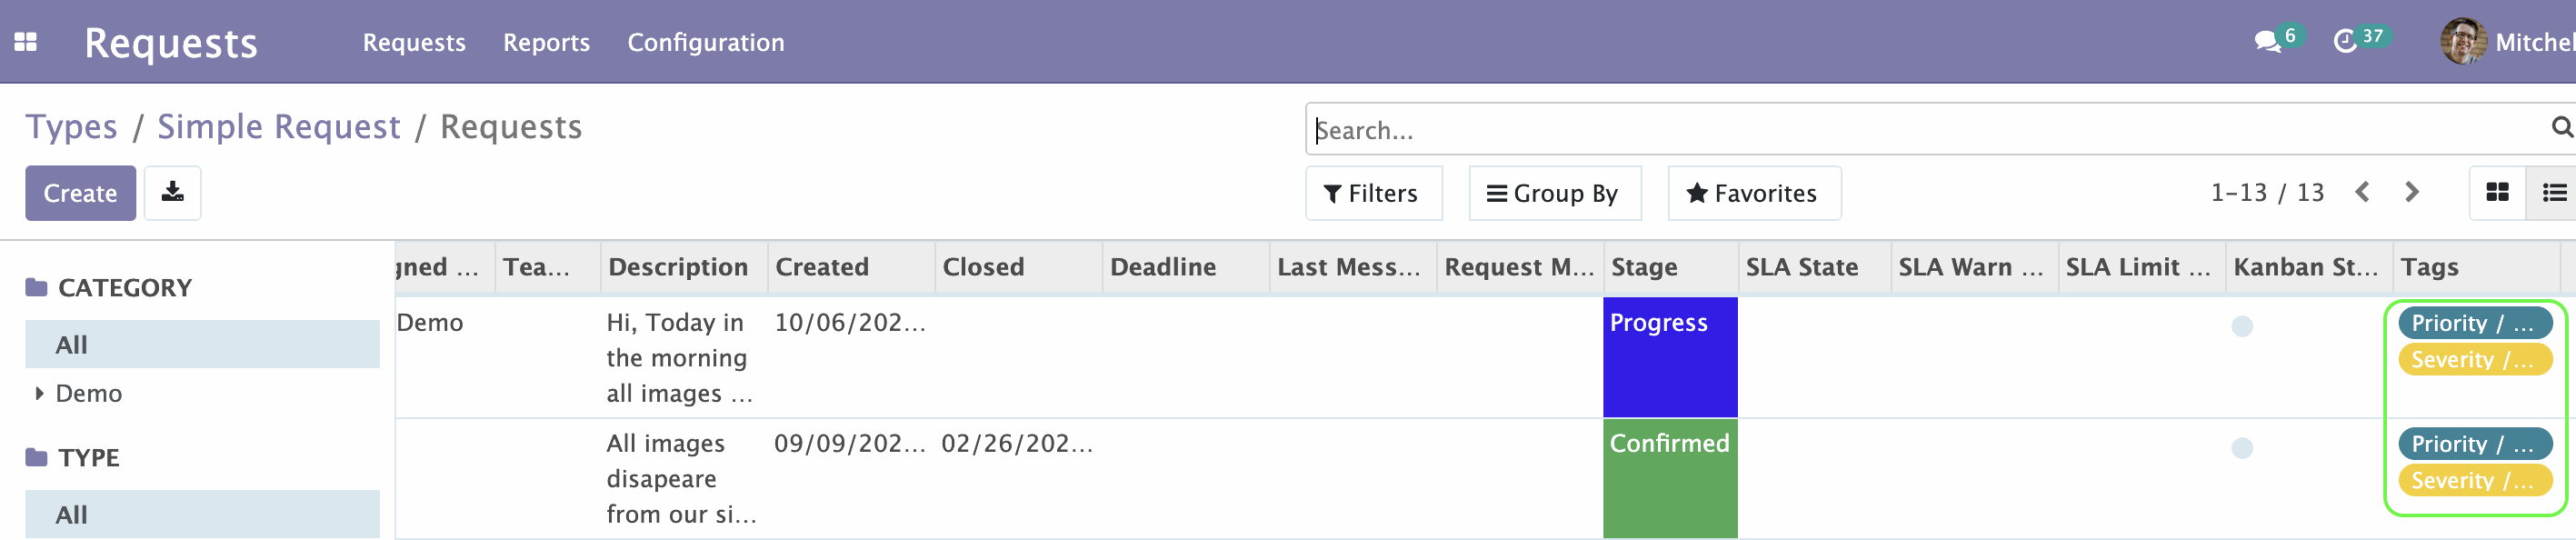
Task: Click the search magnifier icon
Action: (2562, 128)
